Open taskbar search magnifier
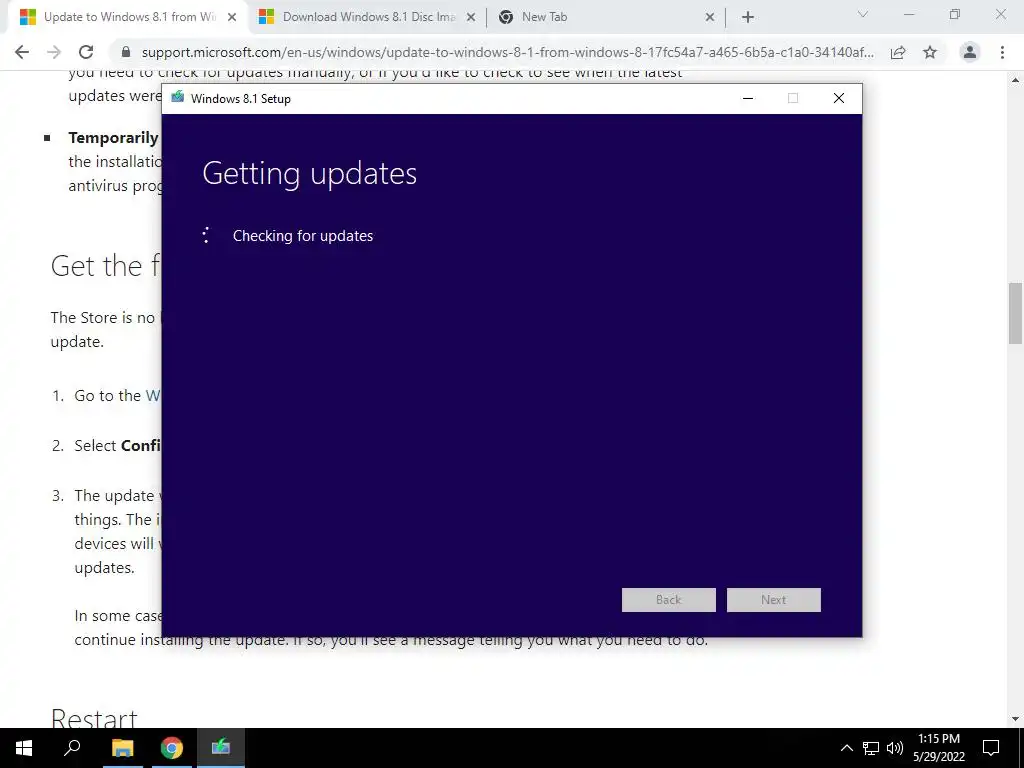1024x768 pixels. [72, 748]
